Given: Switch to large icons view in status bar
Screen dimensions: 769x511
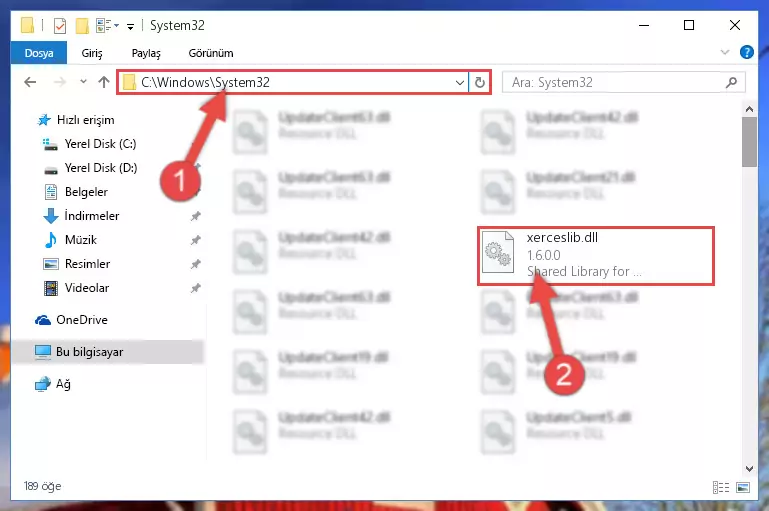Looking at the screenshot, I should [x=743, y=487].
